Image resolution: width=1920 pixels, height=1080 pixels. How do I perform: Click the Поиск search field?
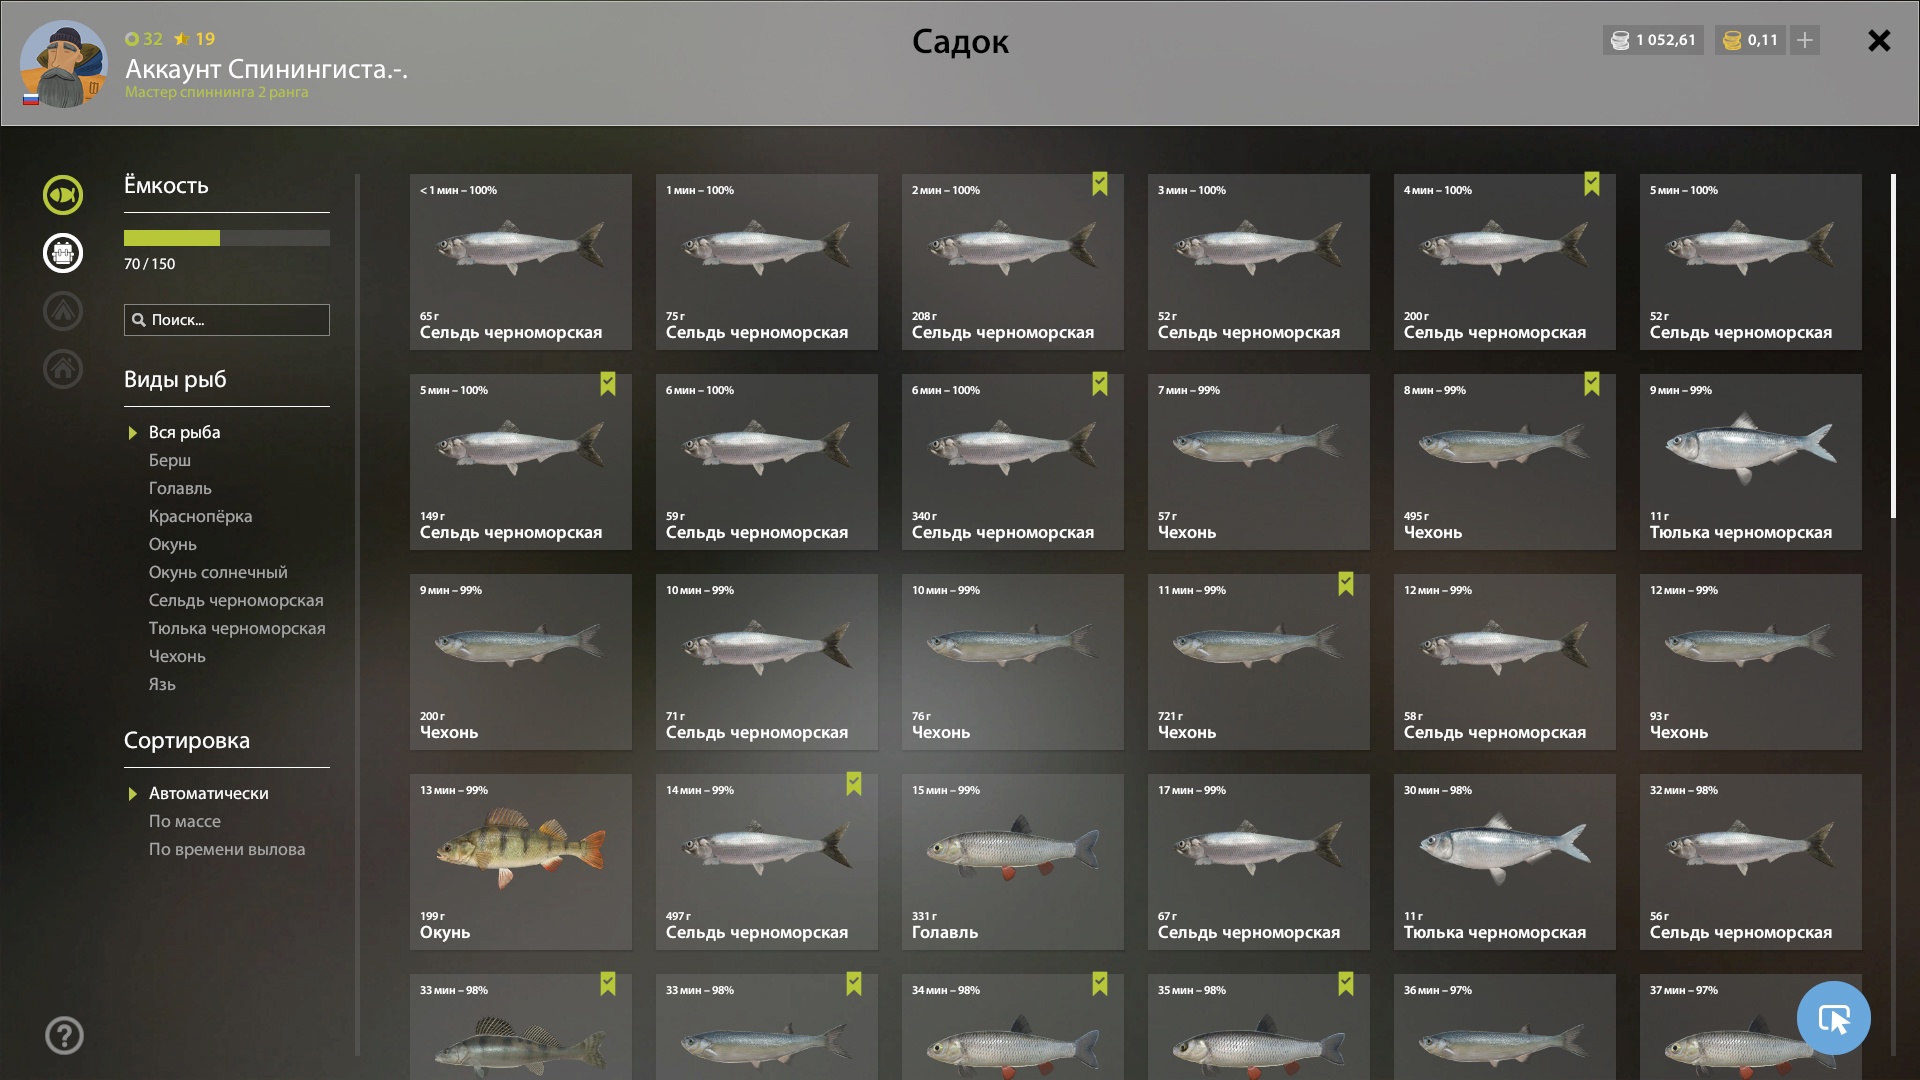point(227,320)
